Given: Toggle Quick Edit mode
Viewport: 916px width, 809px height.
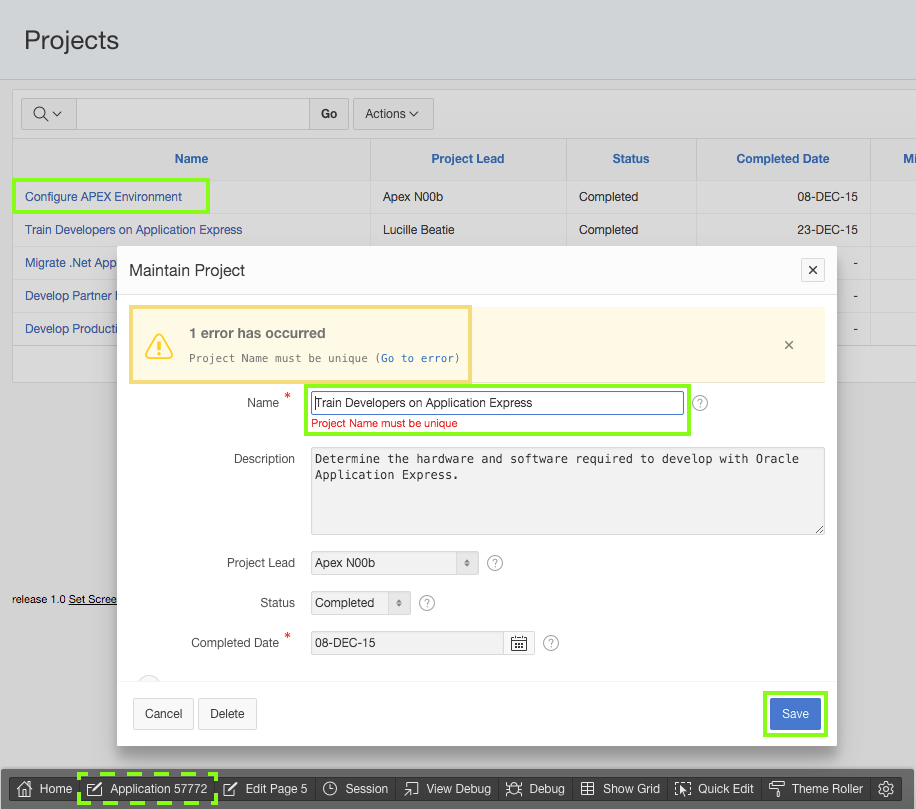Looking at the screenshot, I should (714, 789).
